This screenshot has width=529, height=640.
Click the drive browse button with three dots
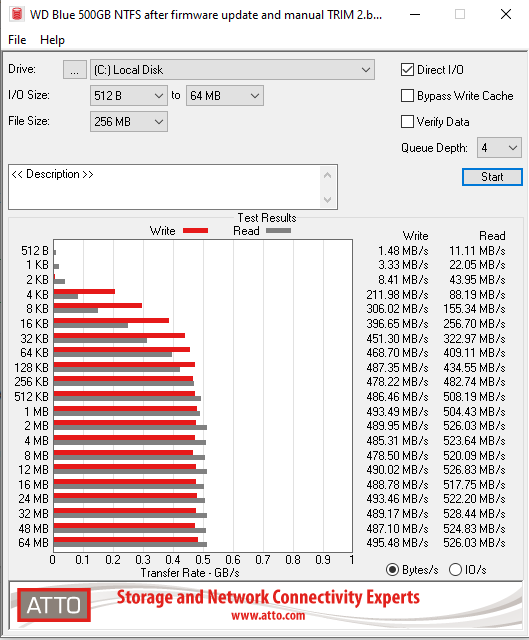coord(75,70)
